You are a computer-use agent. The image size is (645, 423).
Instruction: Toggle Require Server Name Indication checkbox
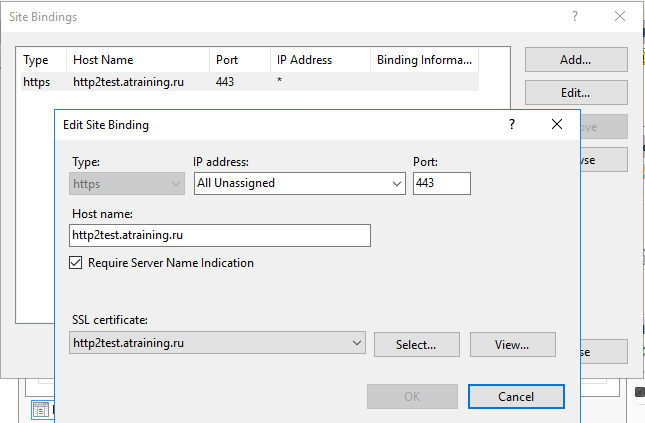pos(76,263)
